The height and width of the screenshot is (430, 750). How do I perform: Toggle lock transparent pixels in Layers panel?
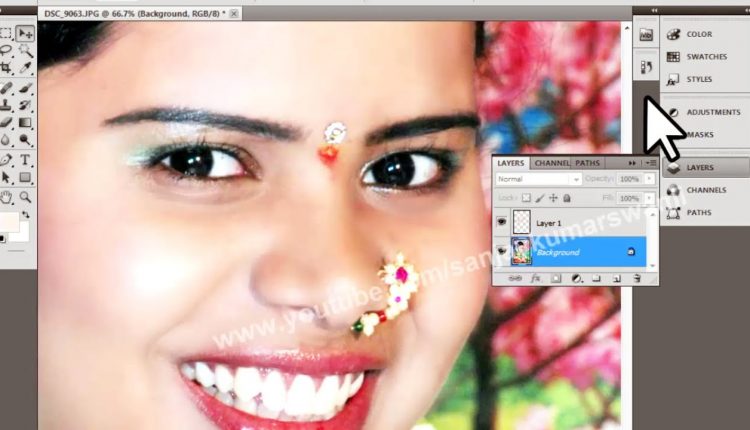click(x=527, y=197)
